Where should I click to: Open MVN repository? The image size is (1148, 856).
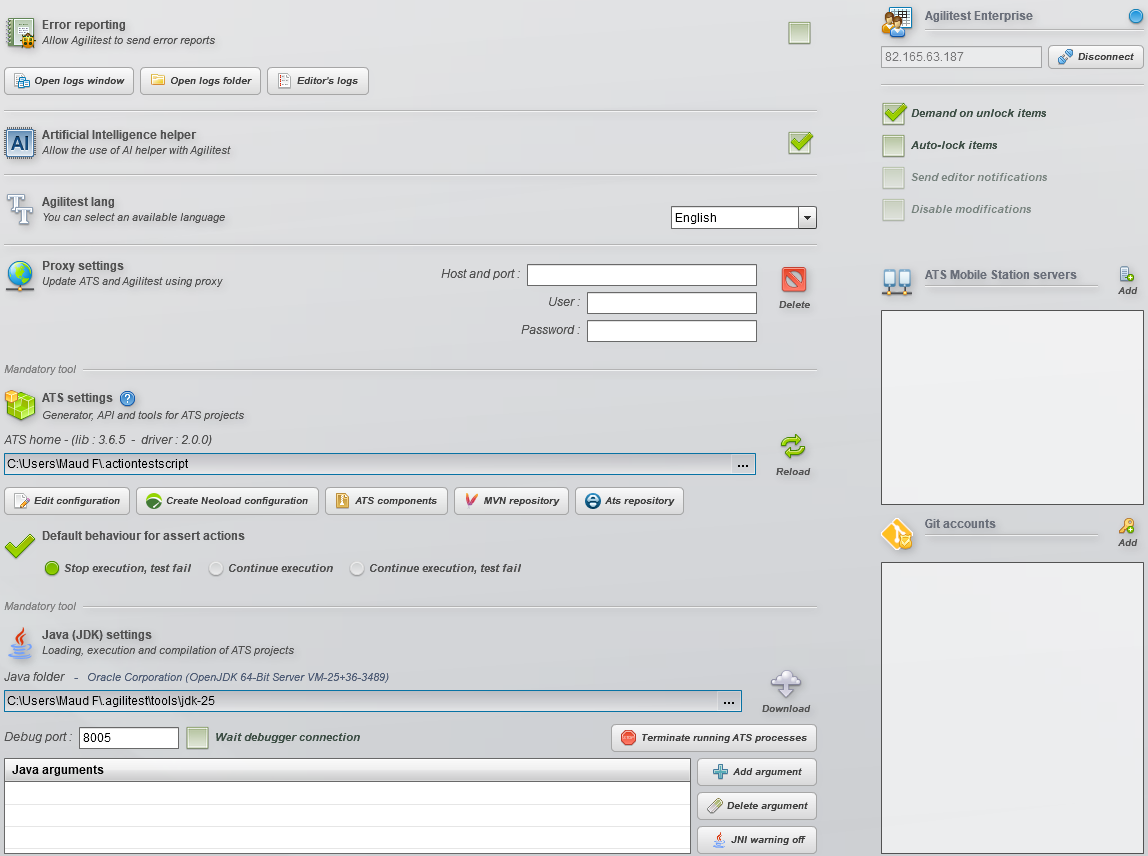click(511, 502)
